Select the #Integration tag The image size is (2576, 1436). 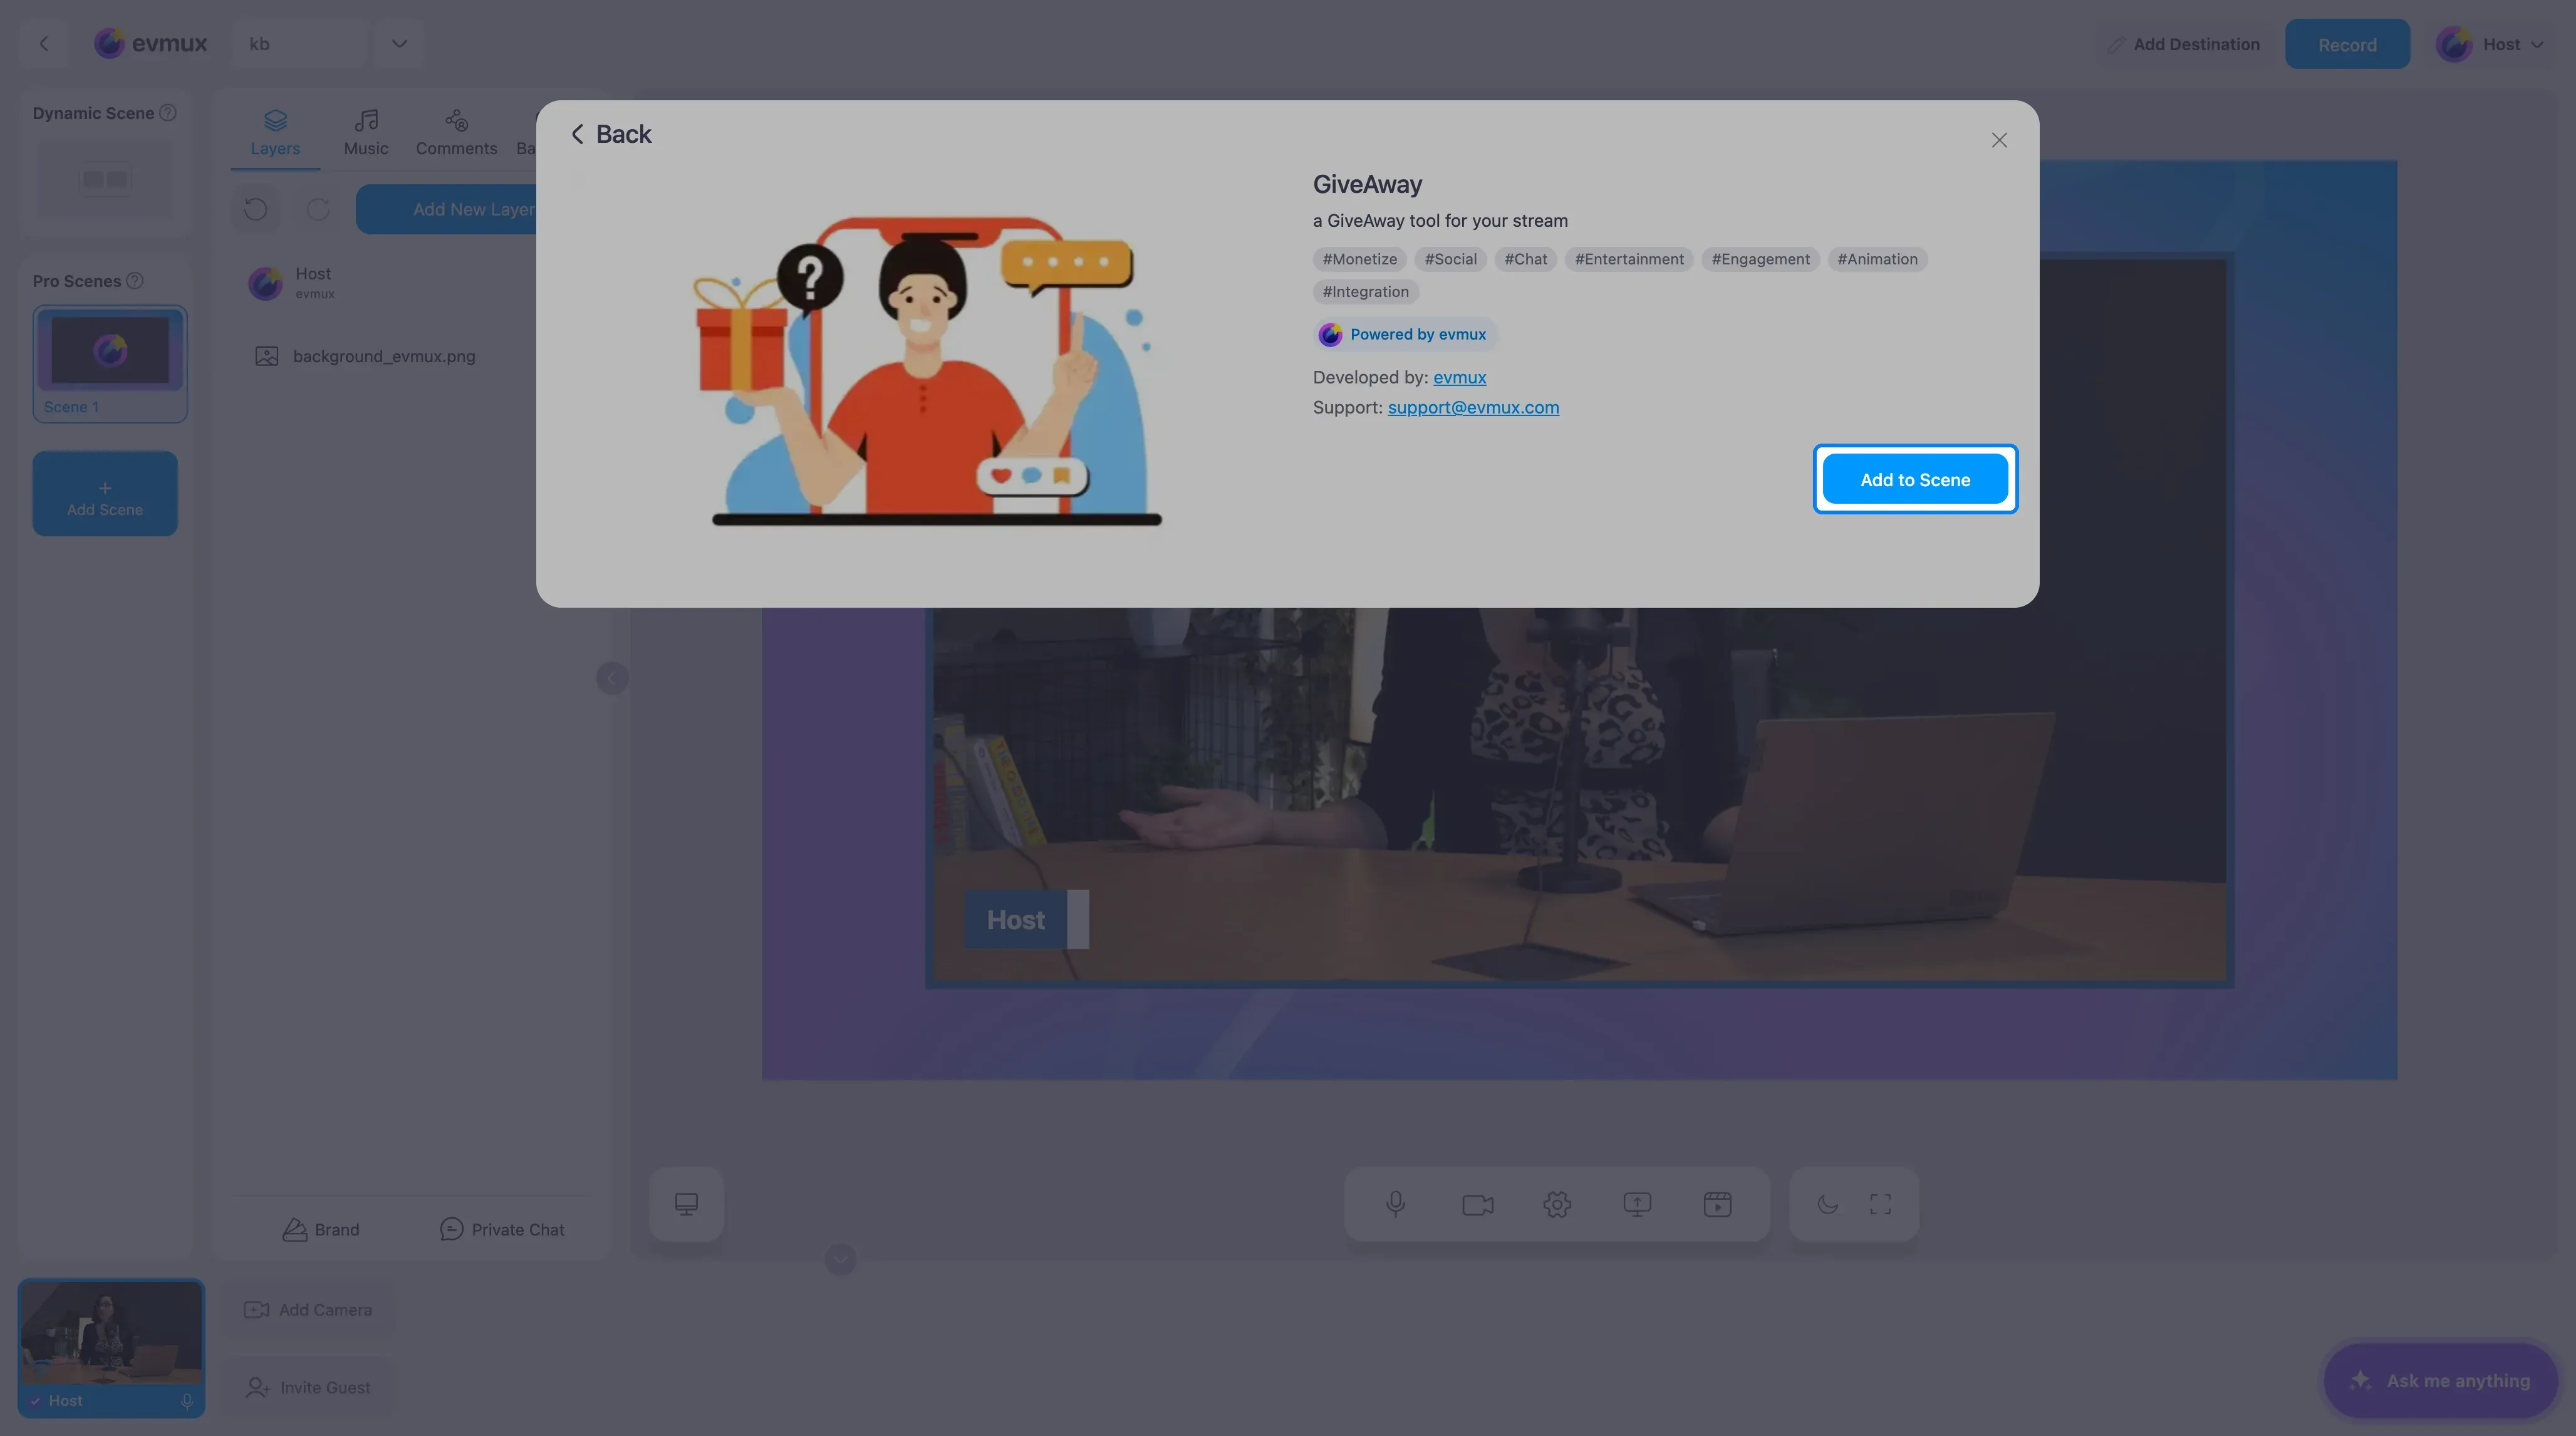[x=1365, y=292]
